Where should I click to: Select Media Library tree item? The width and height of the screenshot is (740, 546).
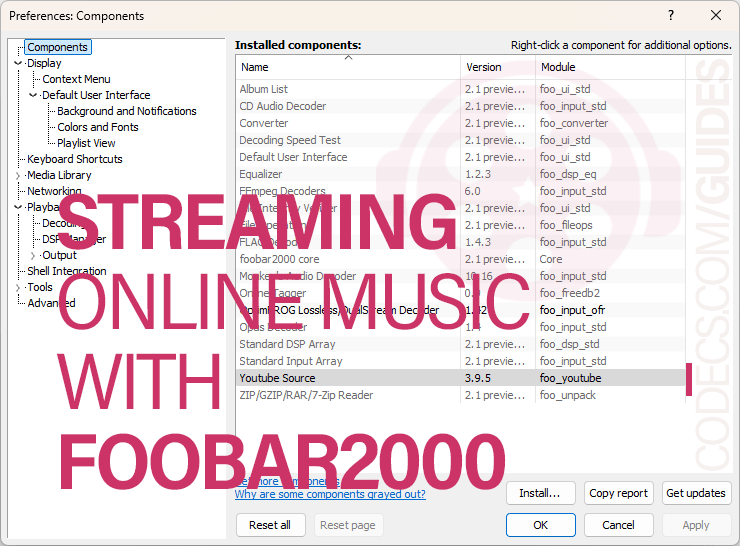59,175
